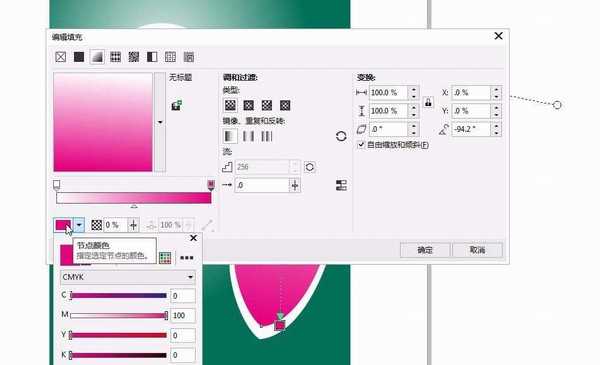Click the M magenta slider
This screenshot has width=600, height=365.
(x=119, y=315)
